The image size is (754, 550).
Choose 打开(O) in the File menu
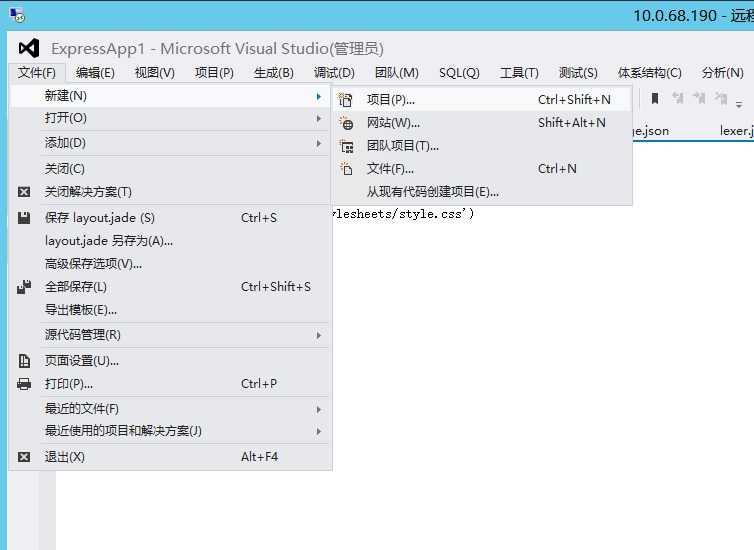point(171,118)
